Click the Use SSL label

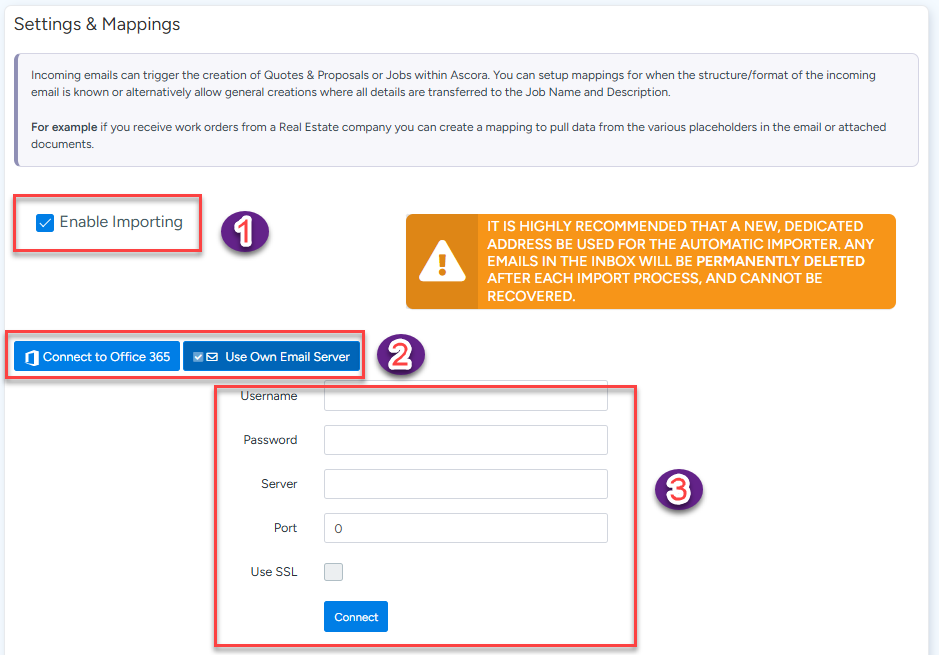[x=273, y=572]
